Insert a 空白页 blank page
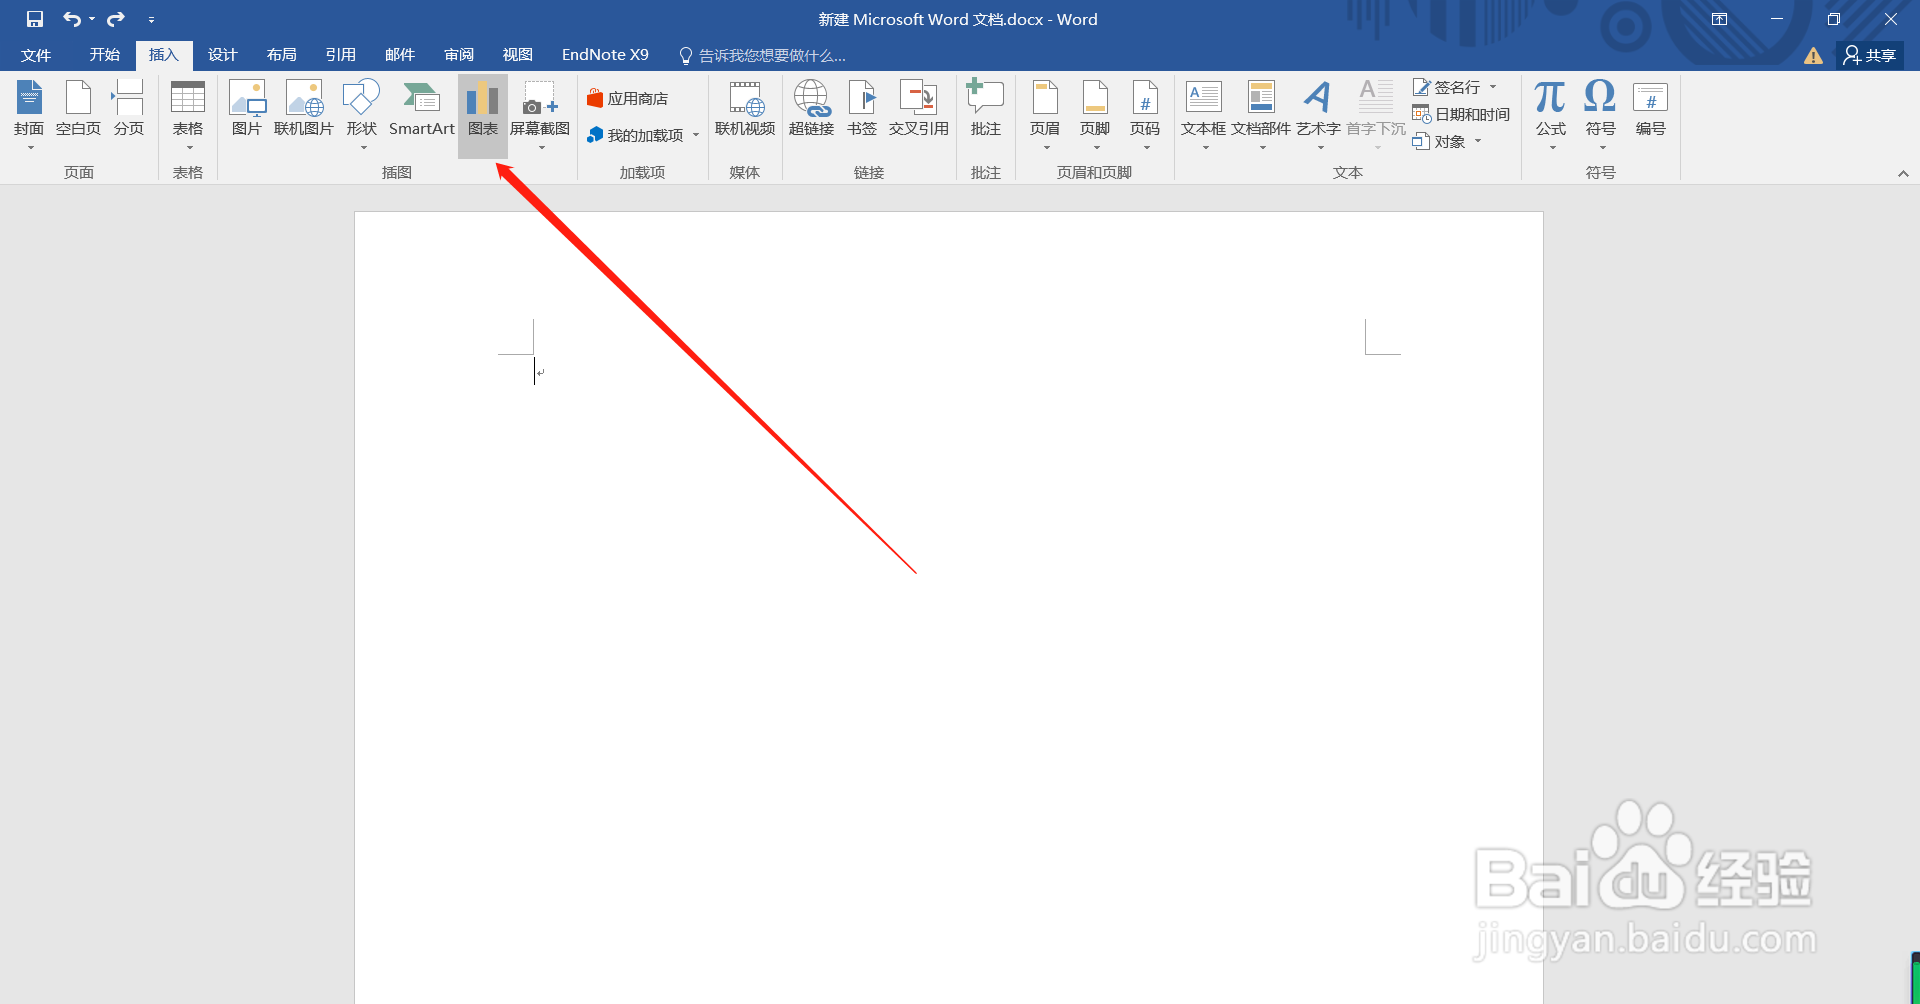The height and width of the screenshot is (1004, 1920). [78, 108]
